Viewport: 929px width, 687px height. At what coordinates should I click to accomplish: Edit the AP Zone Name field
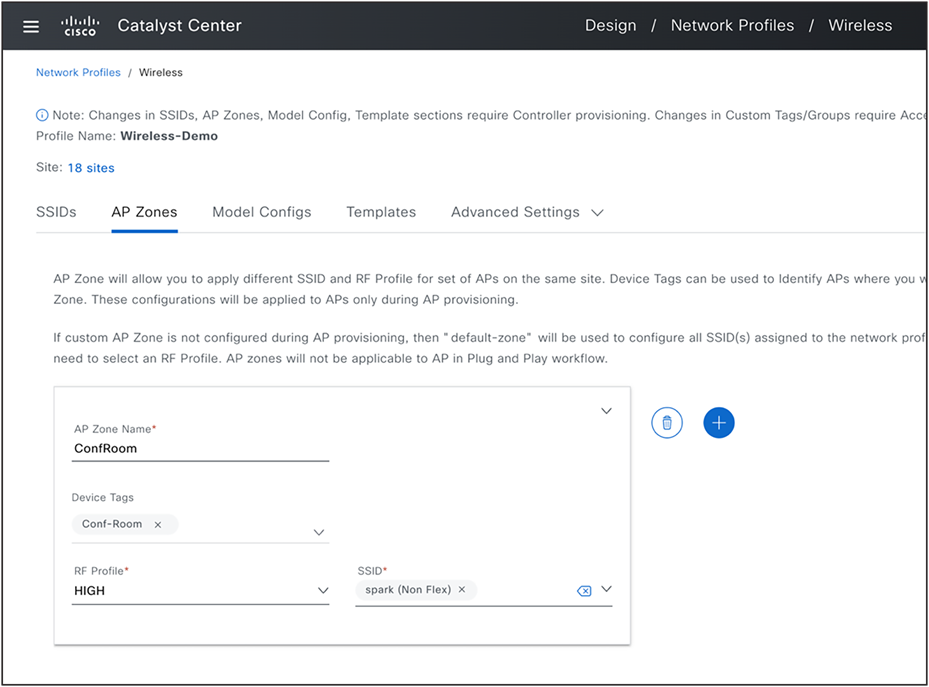(x=200, y=448)
